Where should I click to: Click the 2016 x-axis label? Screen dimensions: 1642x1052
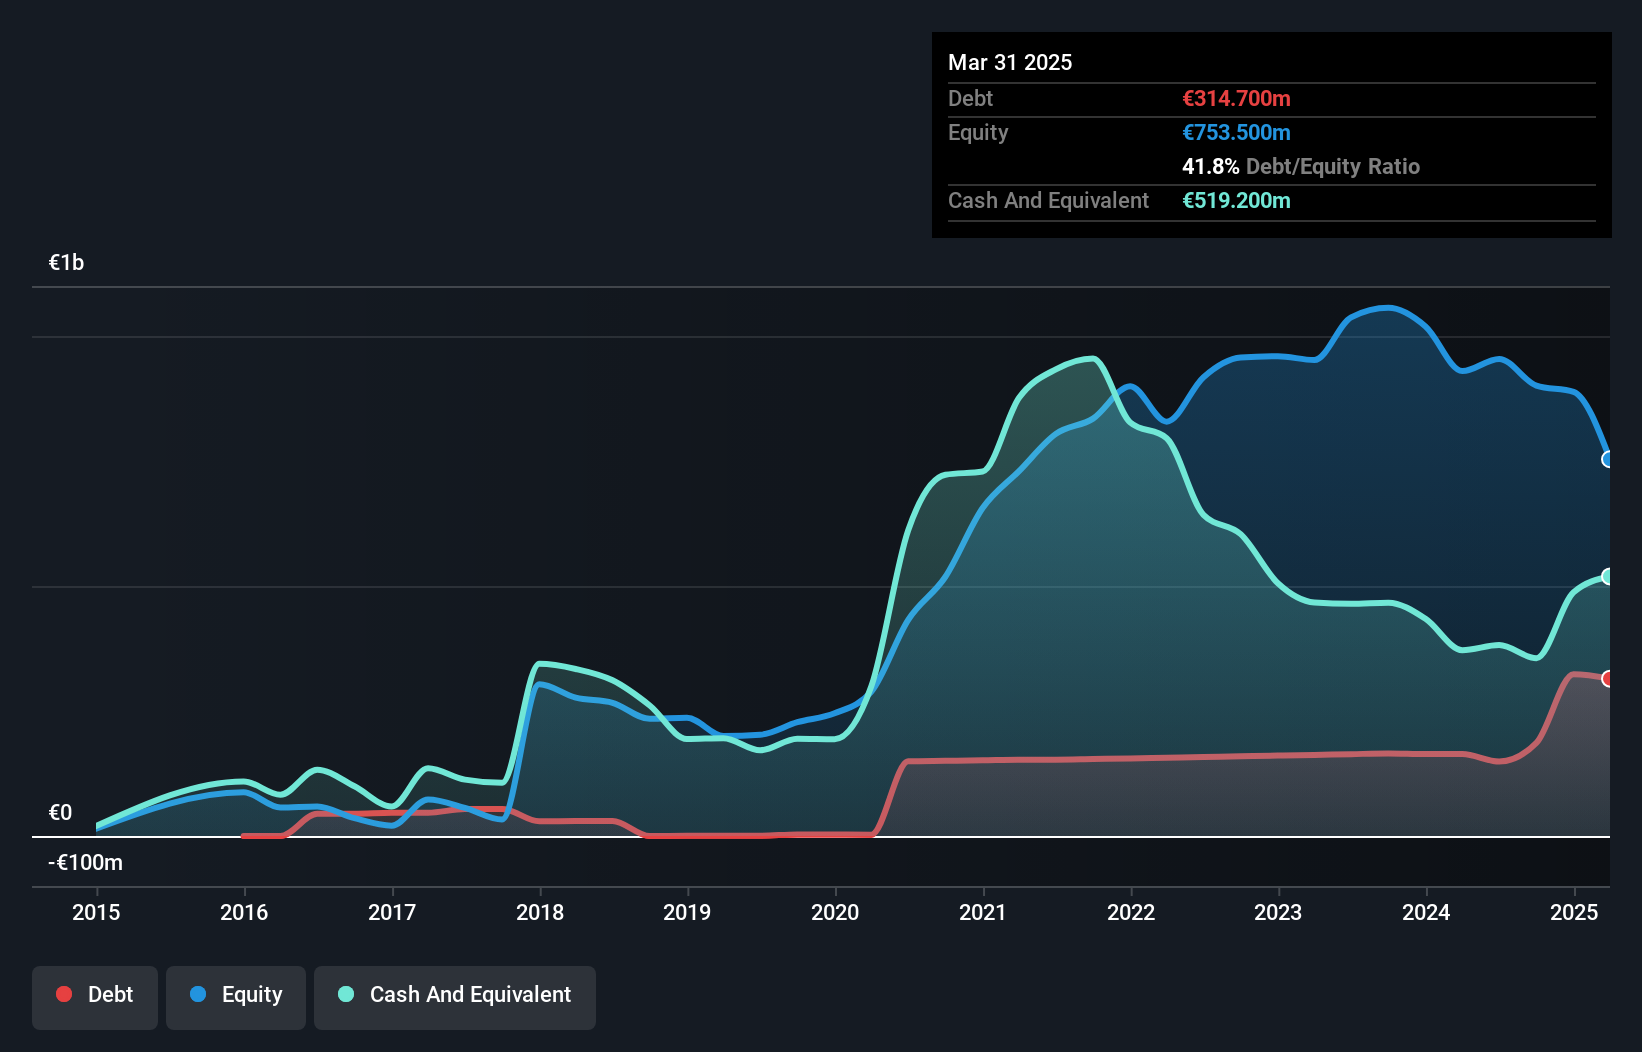coord(244,912)
